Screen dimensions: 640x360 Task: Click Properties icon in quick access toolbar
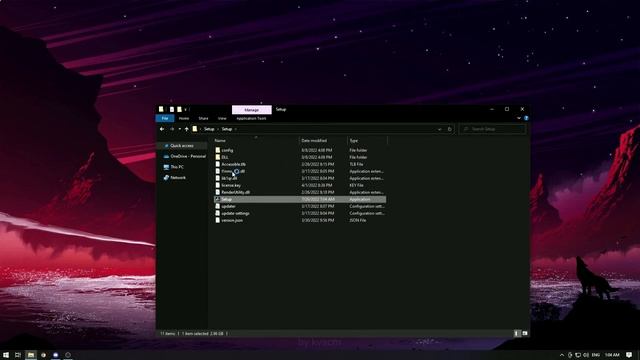point(172,109)
